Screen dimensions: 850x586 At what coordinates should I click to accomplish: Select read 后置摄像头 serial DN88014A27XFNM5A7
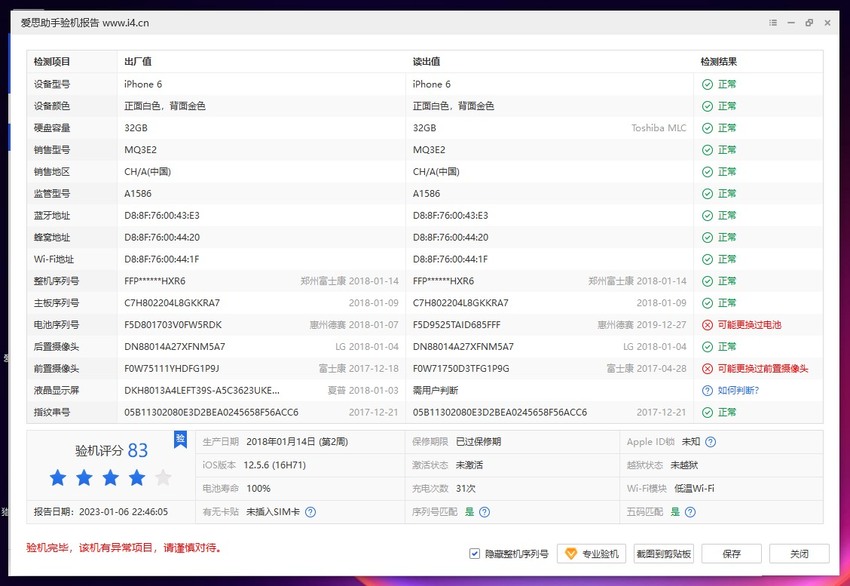click(x=463, y=346)
